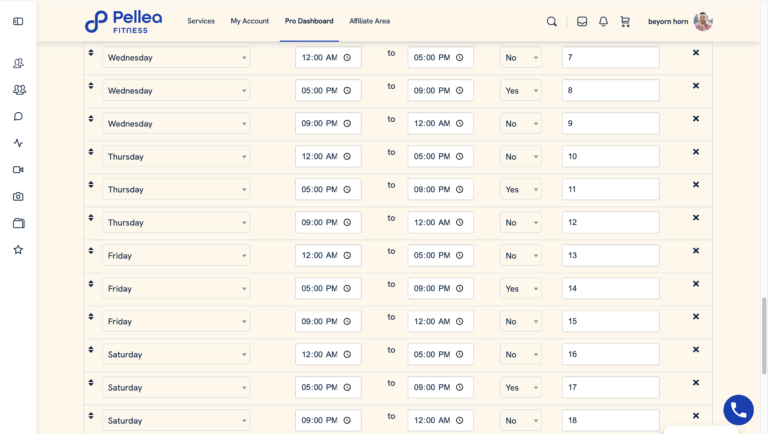Open Yes dropdown in row 17

[x=521, y=387]
